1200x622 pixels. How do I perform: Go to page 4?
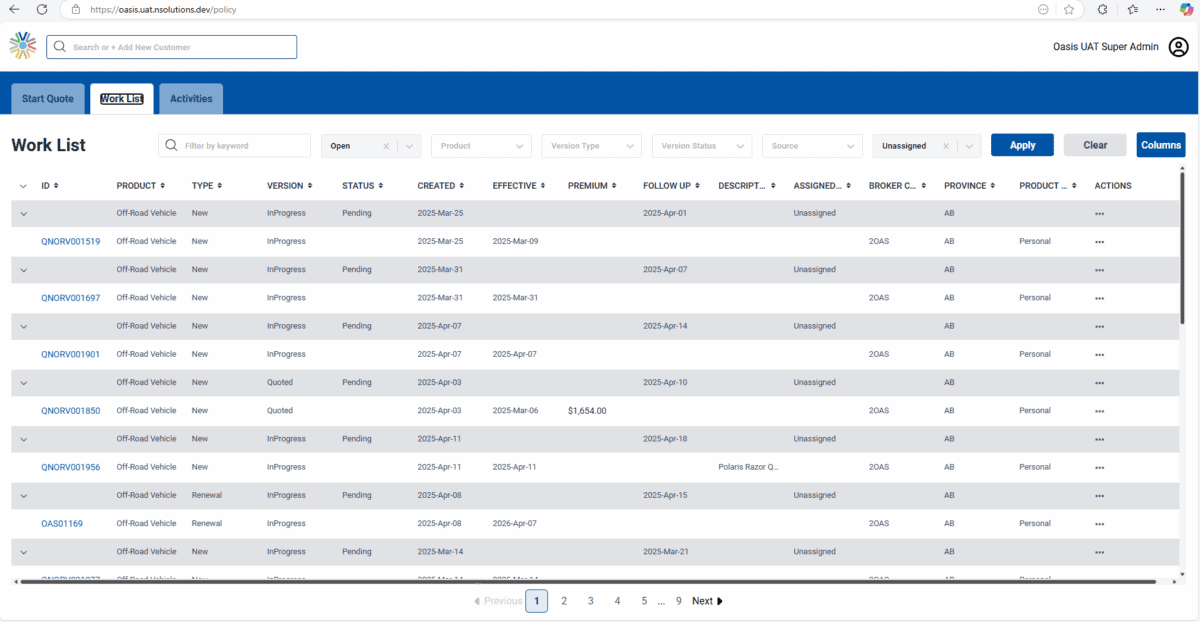(x=617, y=601)
